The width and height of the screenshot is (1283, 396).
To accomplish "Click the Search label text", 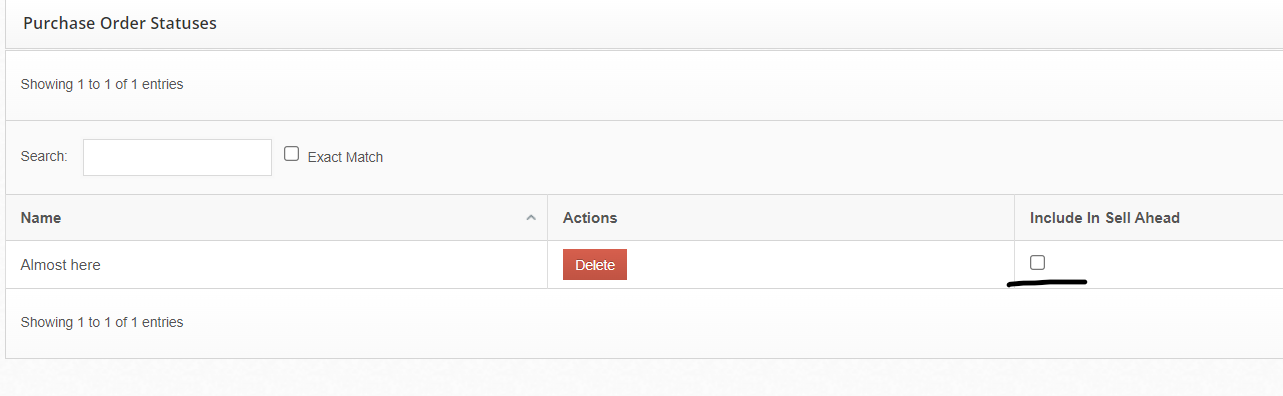I will pos(44,157).
